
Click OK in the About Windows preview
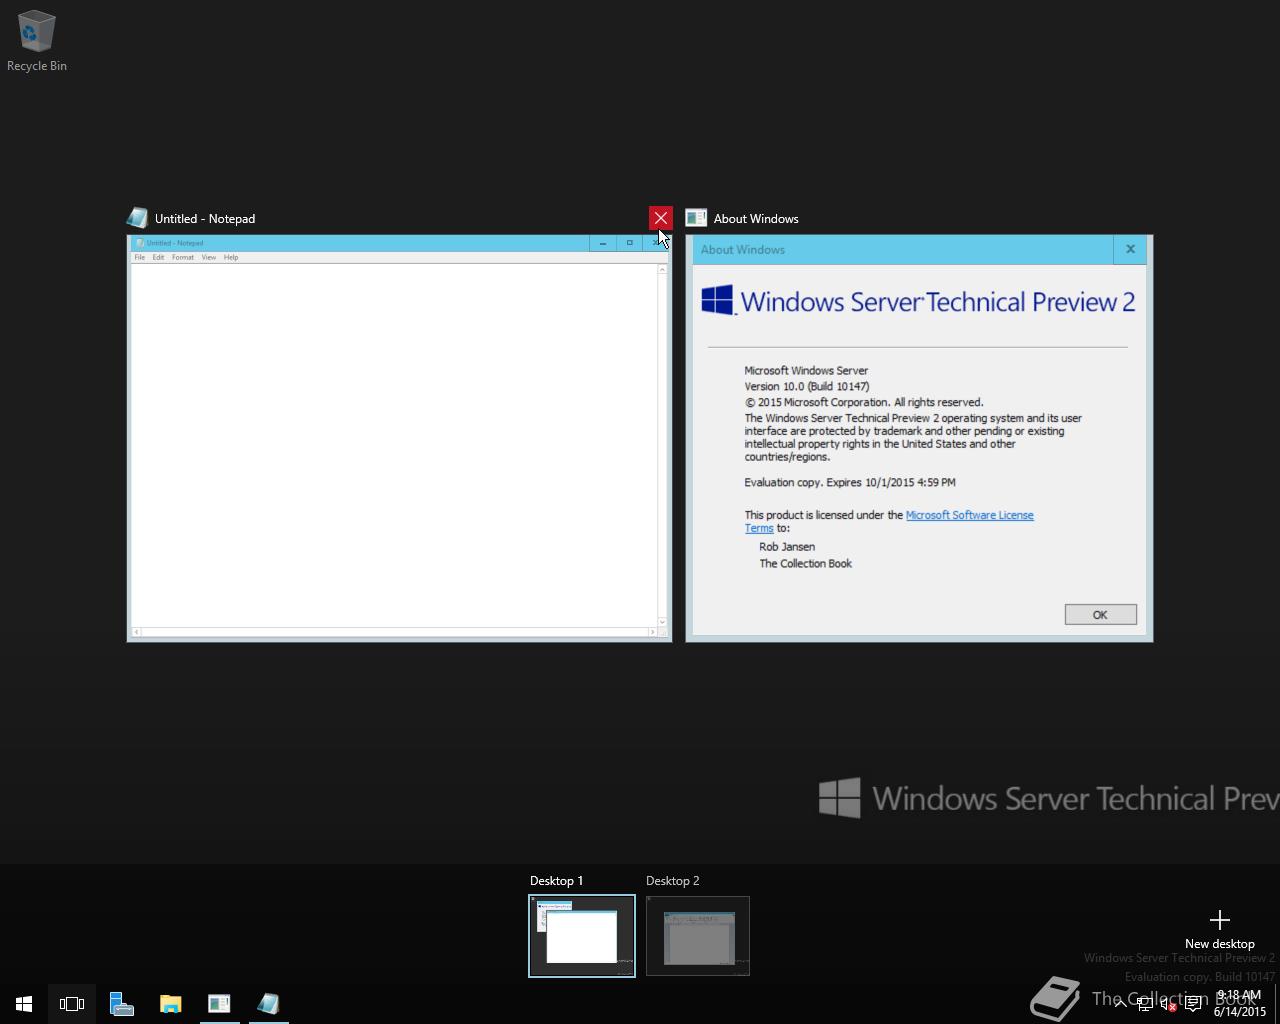click(x=1100, y=615)
